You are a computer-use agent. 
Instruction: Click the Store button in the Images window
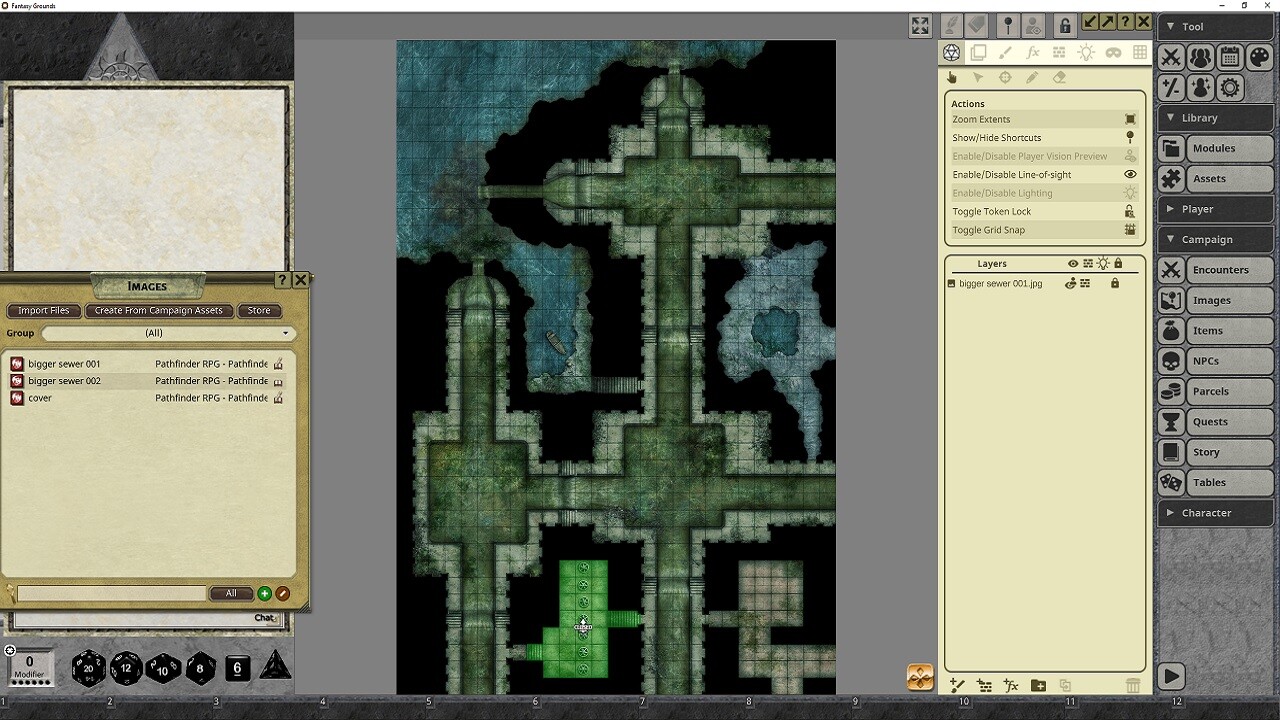[x=259, y=310]
